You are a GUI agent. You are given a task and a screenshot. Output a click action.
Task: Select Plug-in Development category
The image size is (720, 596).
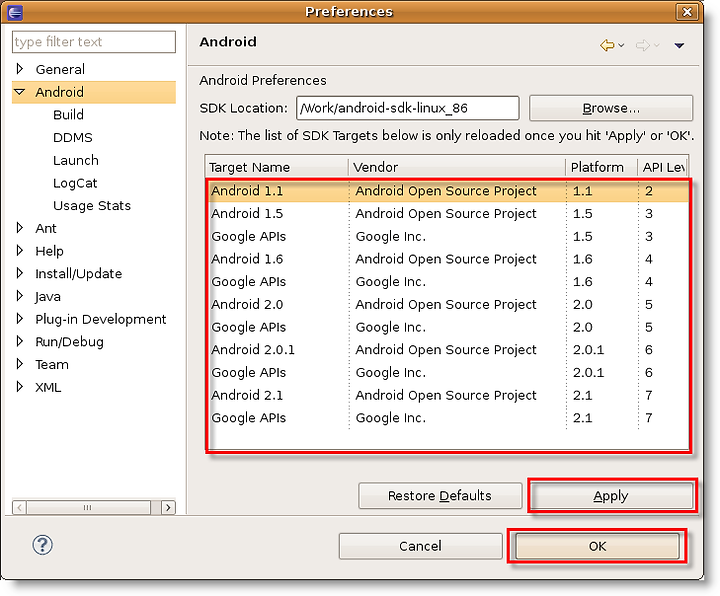[101, 319]
